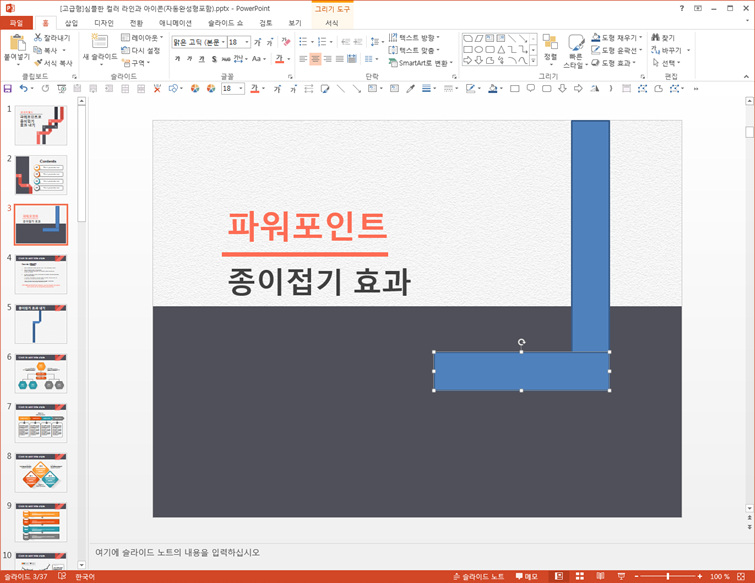
Task: Select slide 6 organization chart thumbnail
Action: [x=41, y=373]
